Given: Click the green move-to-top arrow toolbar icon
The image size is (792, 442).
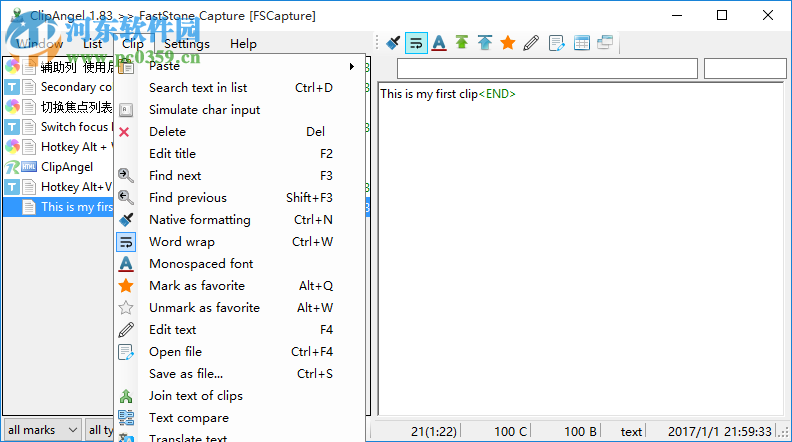Looking at the screenshot, I should [x=462, y=43].
